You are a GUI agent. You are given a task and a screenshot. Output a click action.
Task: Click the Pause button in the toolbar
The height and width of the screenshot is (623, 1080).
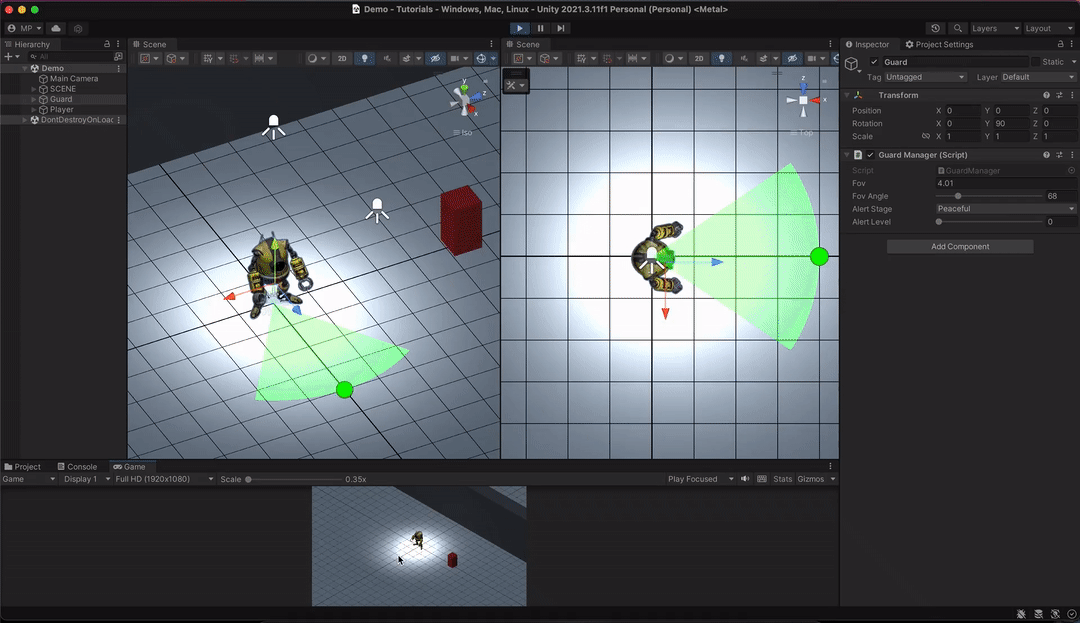click(540, 28)
